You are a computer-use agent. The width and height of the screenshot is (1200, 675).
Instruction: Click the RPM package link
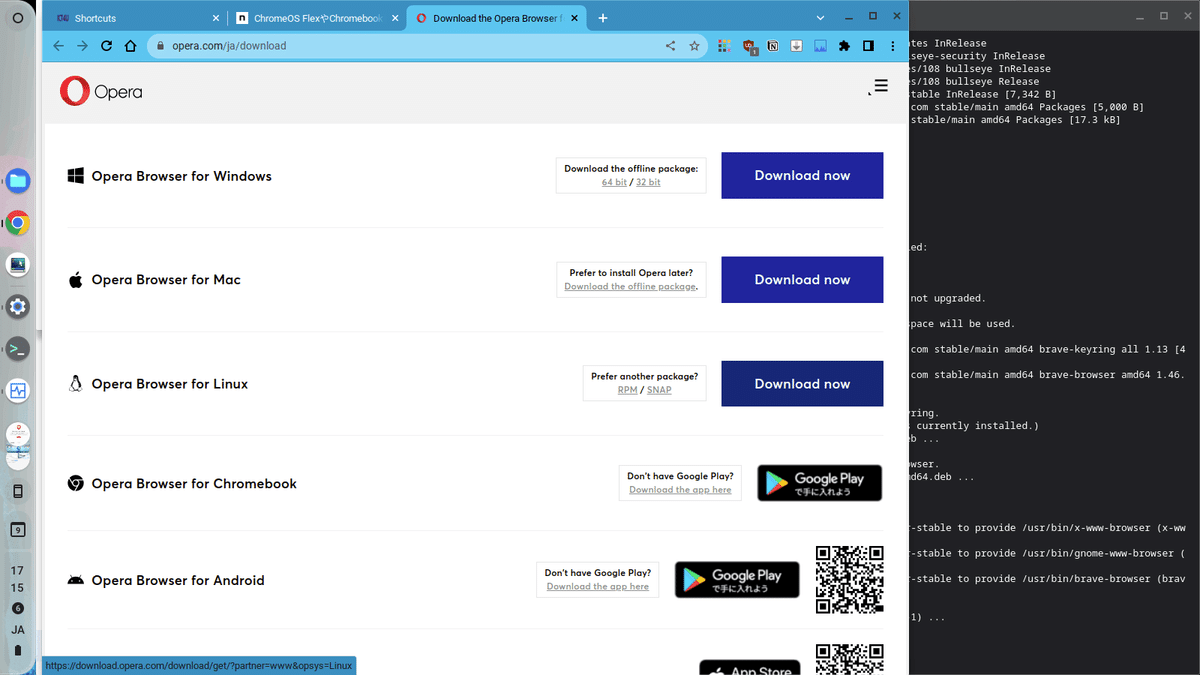(627, 390)
